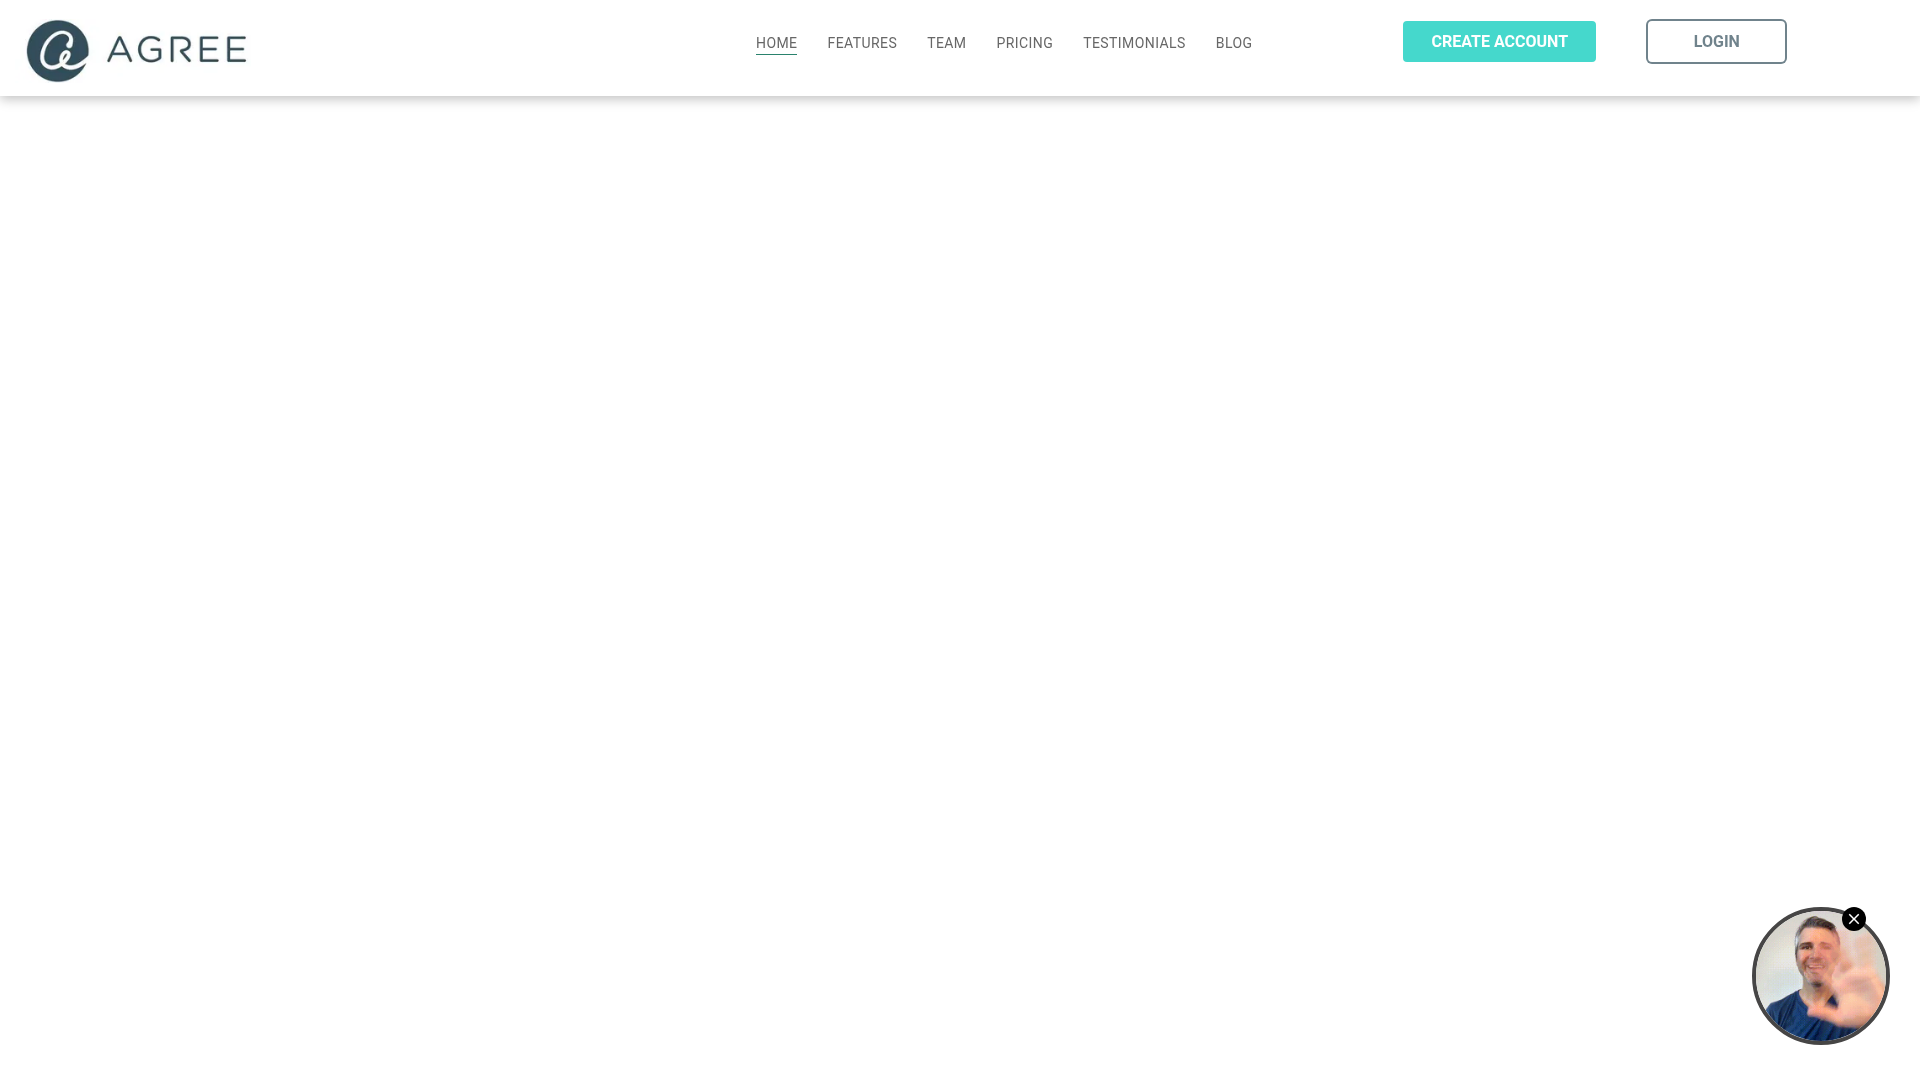Return home via the Agree logo
Screen dimensions: 1920x1080
(x=136, y=51)
